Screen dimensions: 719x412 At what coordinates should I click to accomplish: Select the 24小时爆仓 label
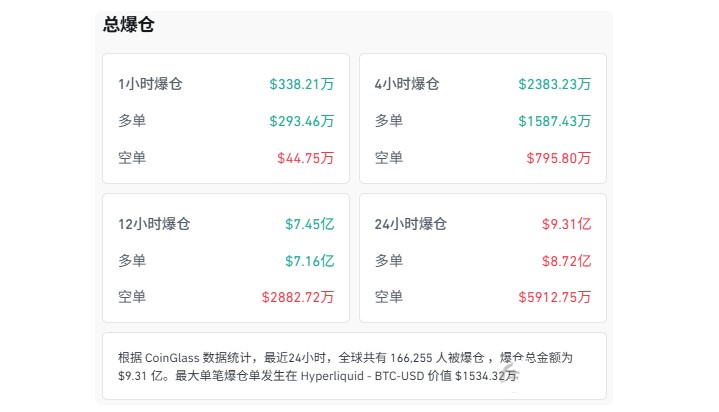tap(410, 224)
